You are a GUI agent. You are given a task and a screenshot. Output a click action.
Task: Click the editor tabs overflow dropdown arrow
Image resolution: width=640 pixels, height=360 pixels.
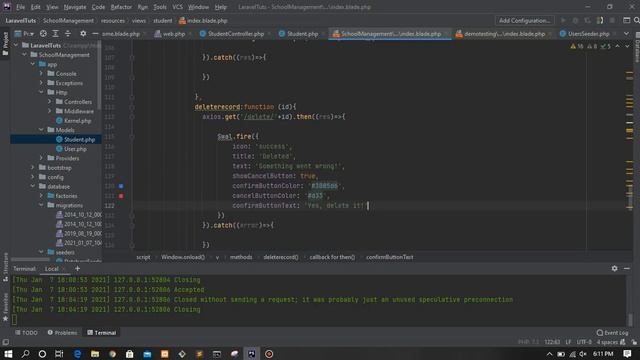627,34
